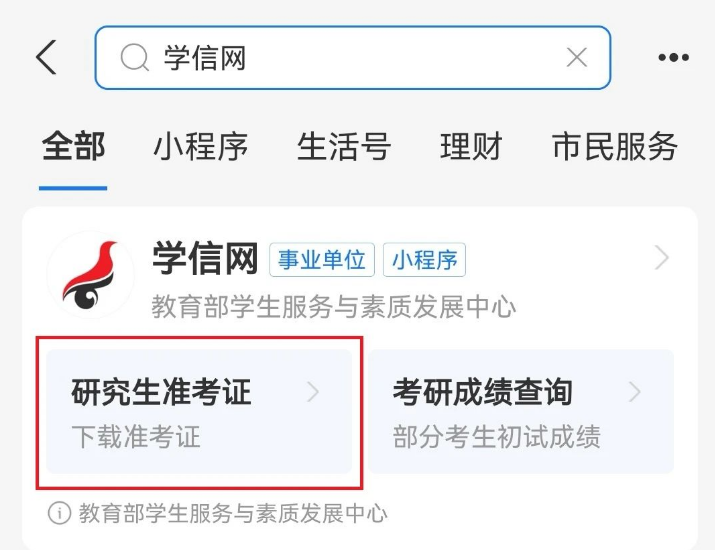Click the 小程序 tag badge
This screenshot has width=715, height=550.
[425, 260]
